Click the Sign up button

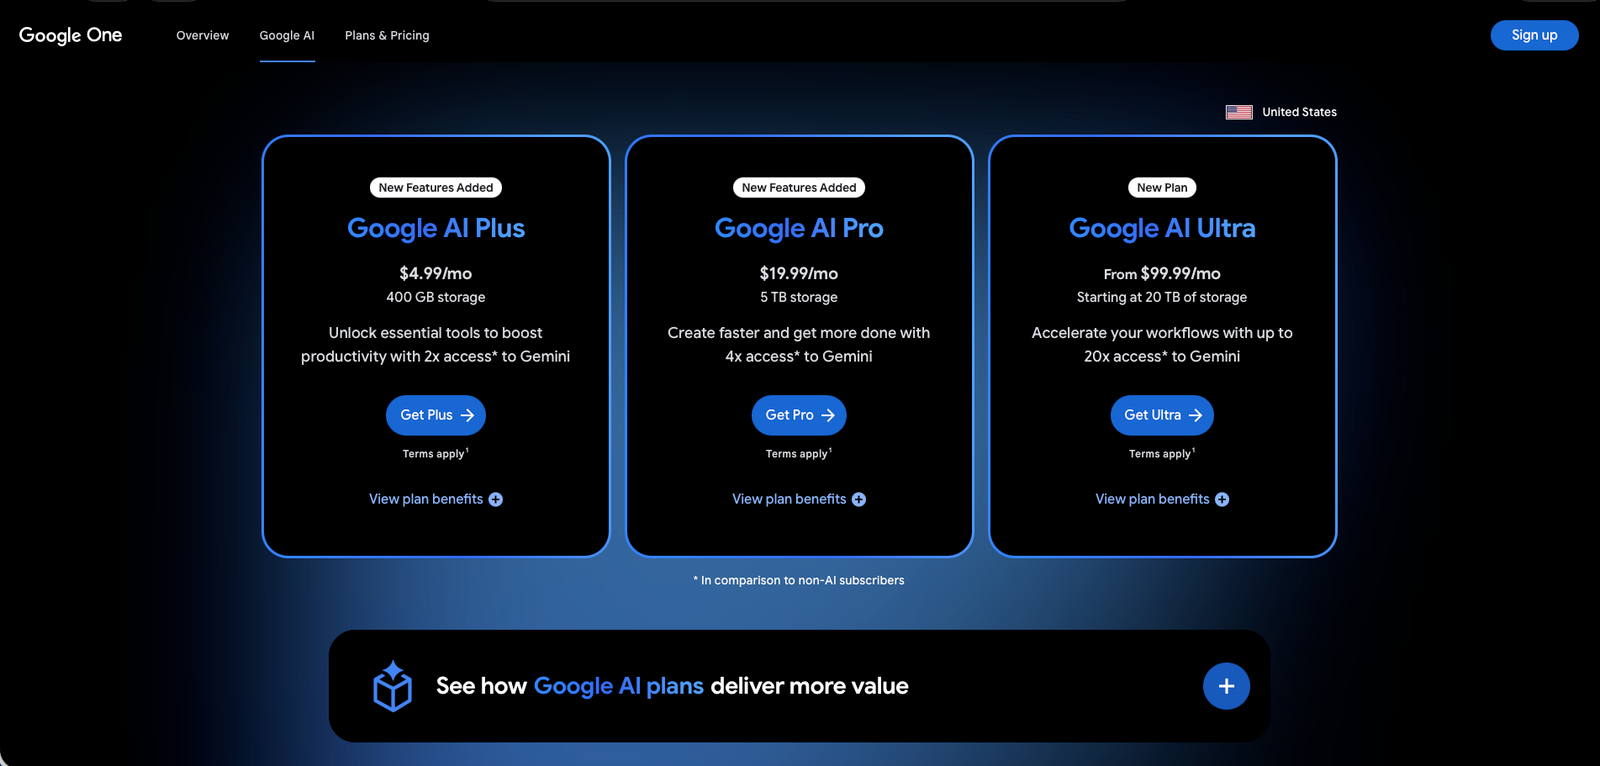(1534, 35)
